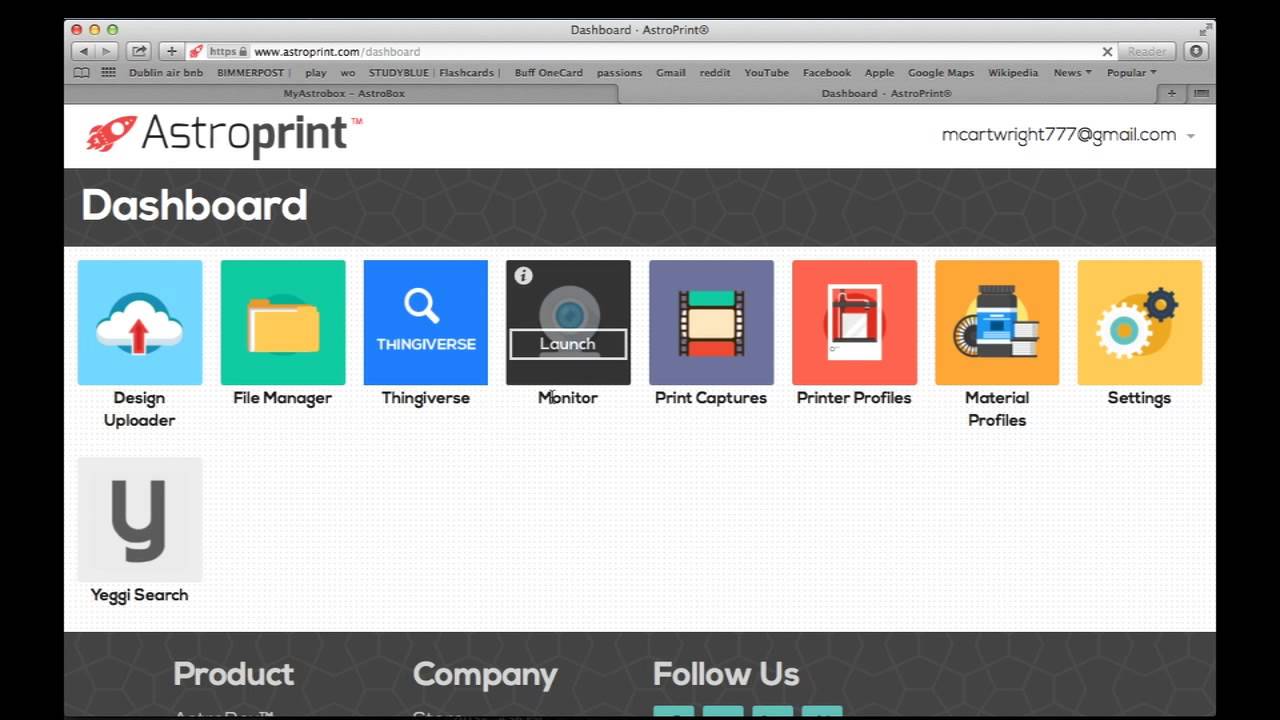Click the Printer Profiles label
Screen dimensions: 1280x720
point(854,398)
